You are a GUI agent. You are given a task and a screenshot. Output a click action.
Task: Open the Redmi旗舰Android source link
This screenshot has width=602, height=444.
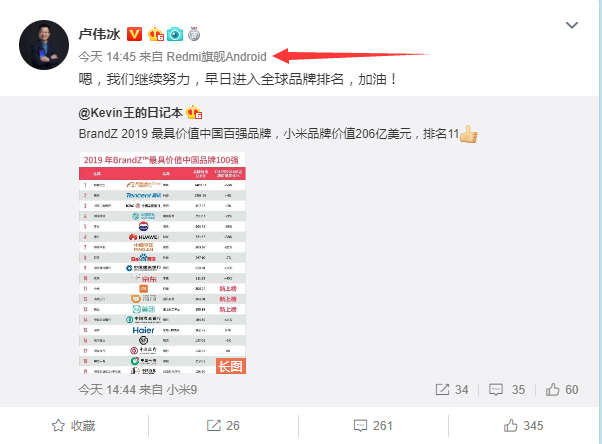point(217,57)
